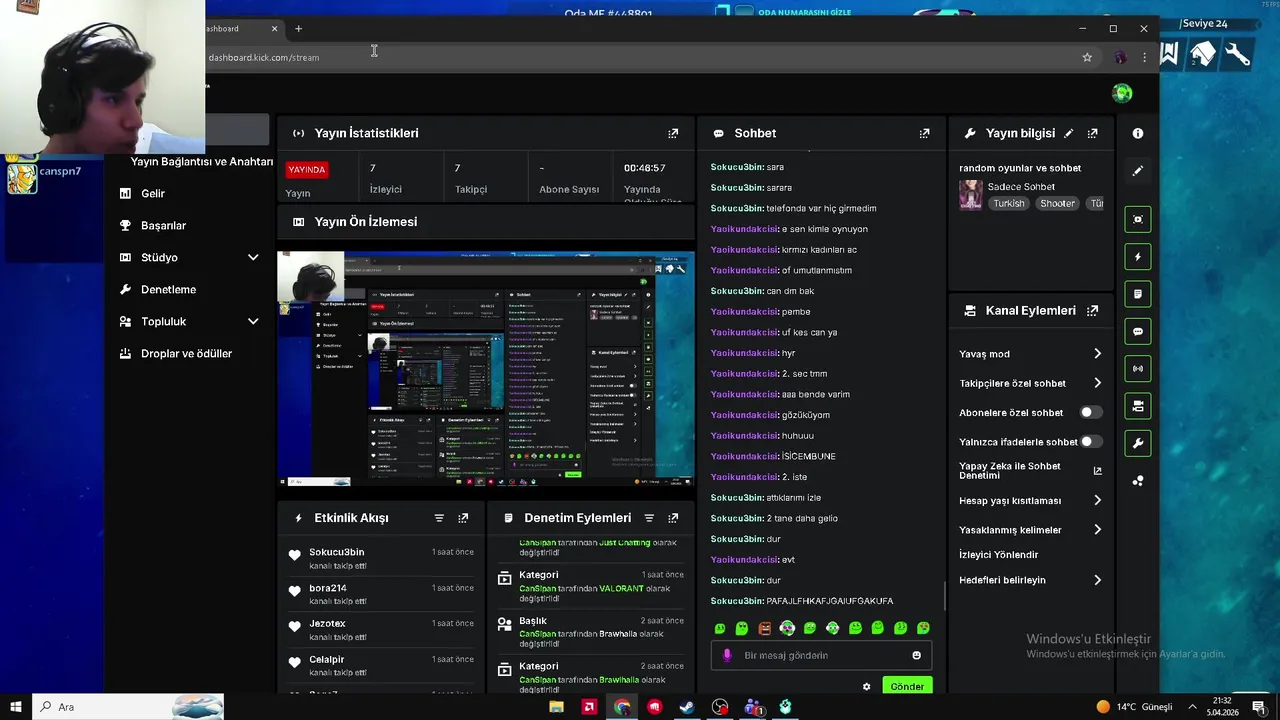
Task: Open Hedefleri belirleyin options arrow
Action: pos(1097,580)
